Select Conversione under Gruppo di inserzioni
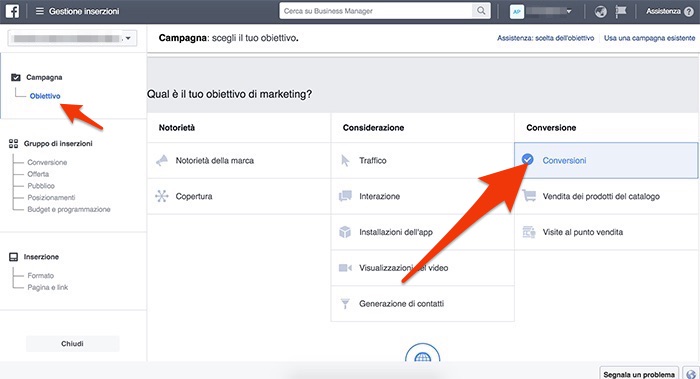The image size is (700, 379). [47, 162]
